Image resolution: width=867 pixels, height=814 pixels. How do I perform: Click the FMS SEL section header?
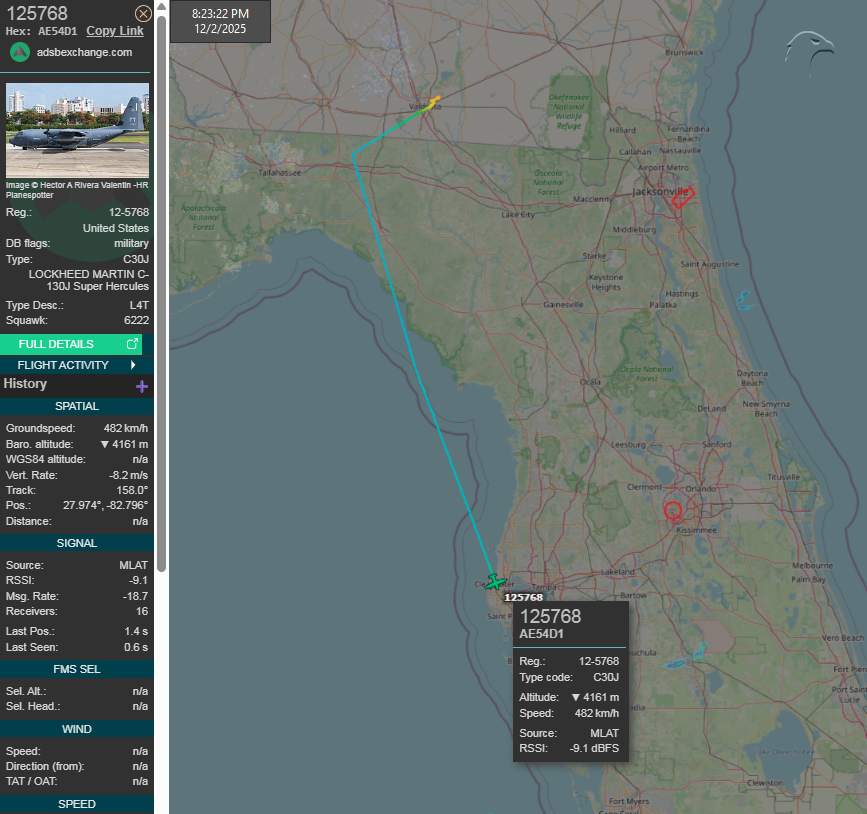coord(77,669)
